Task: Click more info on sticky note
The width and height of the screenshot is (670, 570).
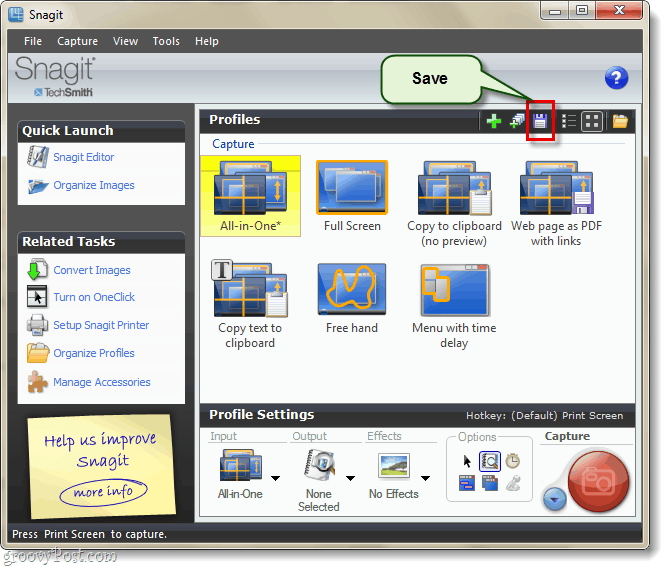Action: coord(103,492)
